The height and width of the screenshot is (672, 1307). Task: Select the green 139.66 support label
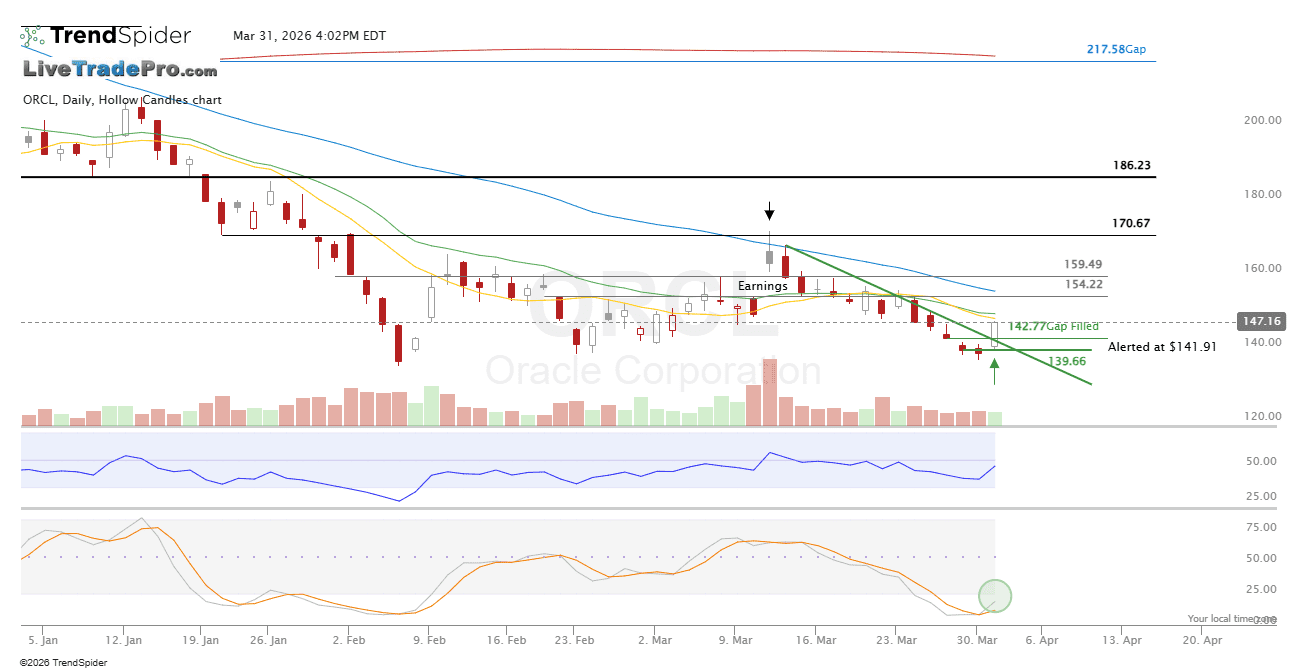point(1067,361)
